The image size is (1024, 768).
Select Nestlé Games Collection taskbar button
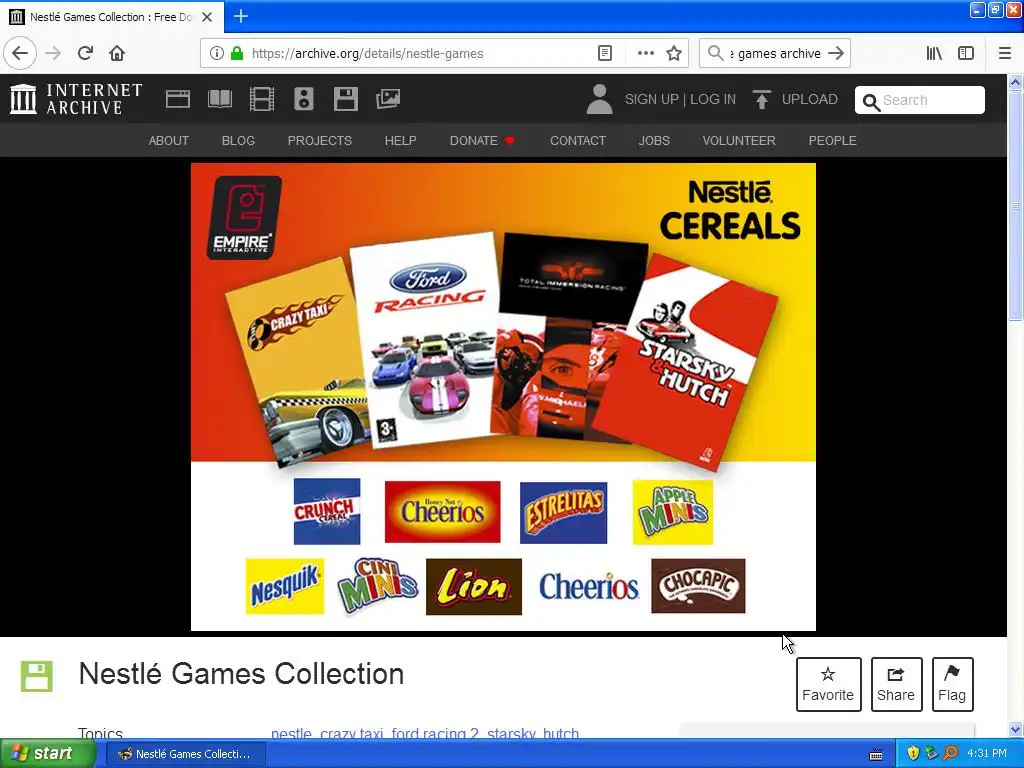[185, 754]
